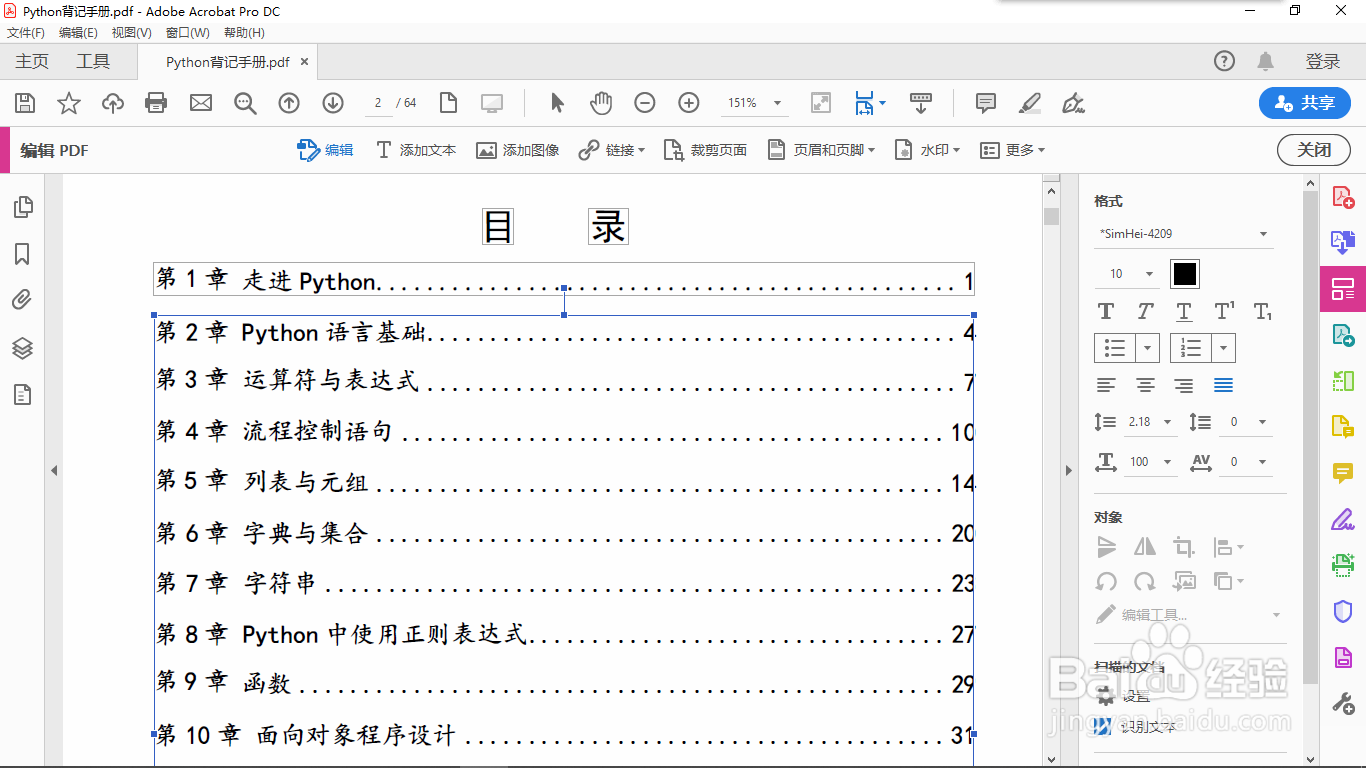Open the attachments paperclip panel
The height and width of the screenshot is (768, 1366).
(x=23, y=301)
